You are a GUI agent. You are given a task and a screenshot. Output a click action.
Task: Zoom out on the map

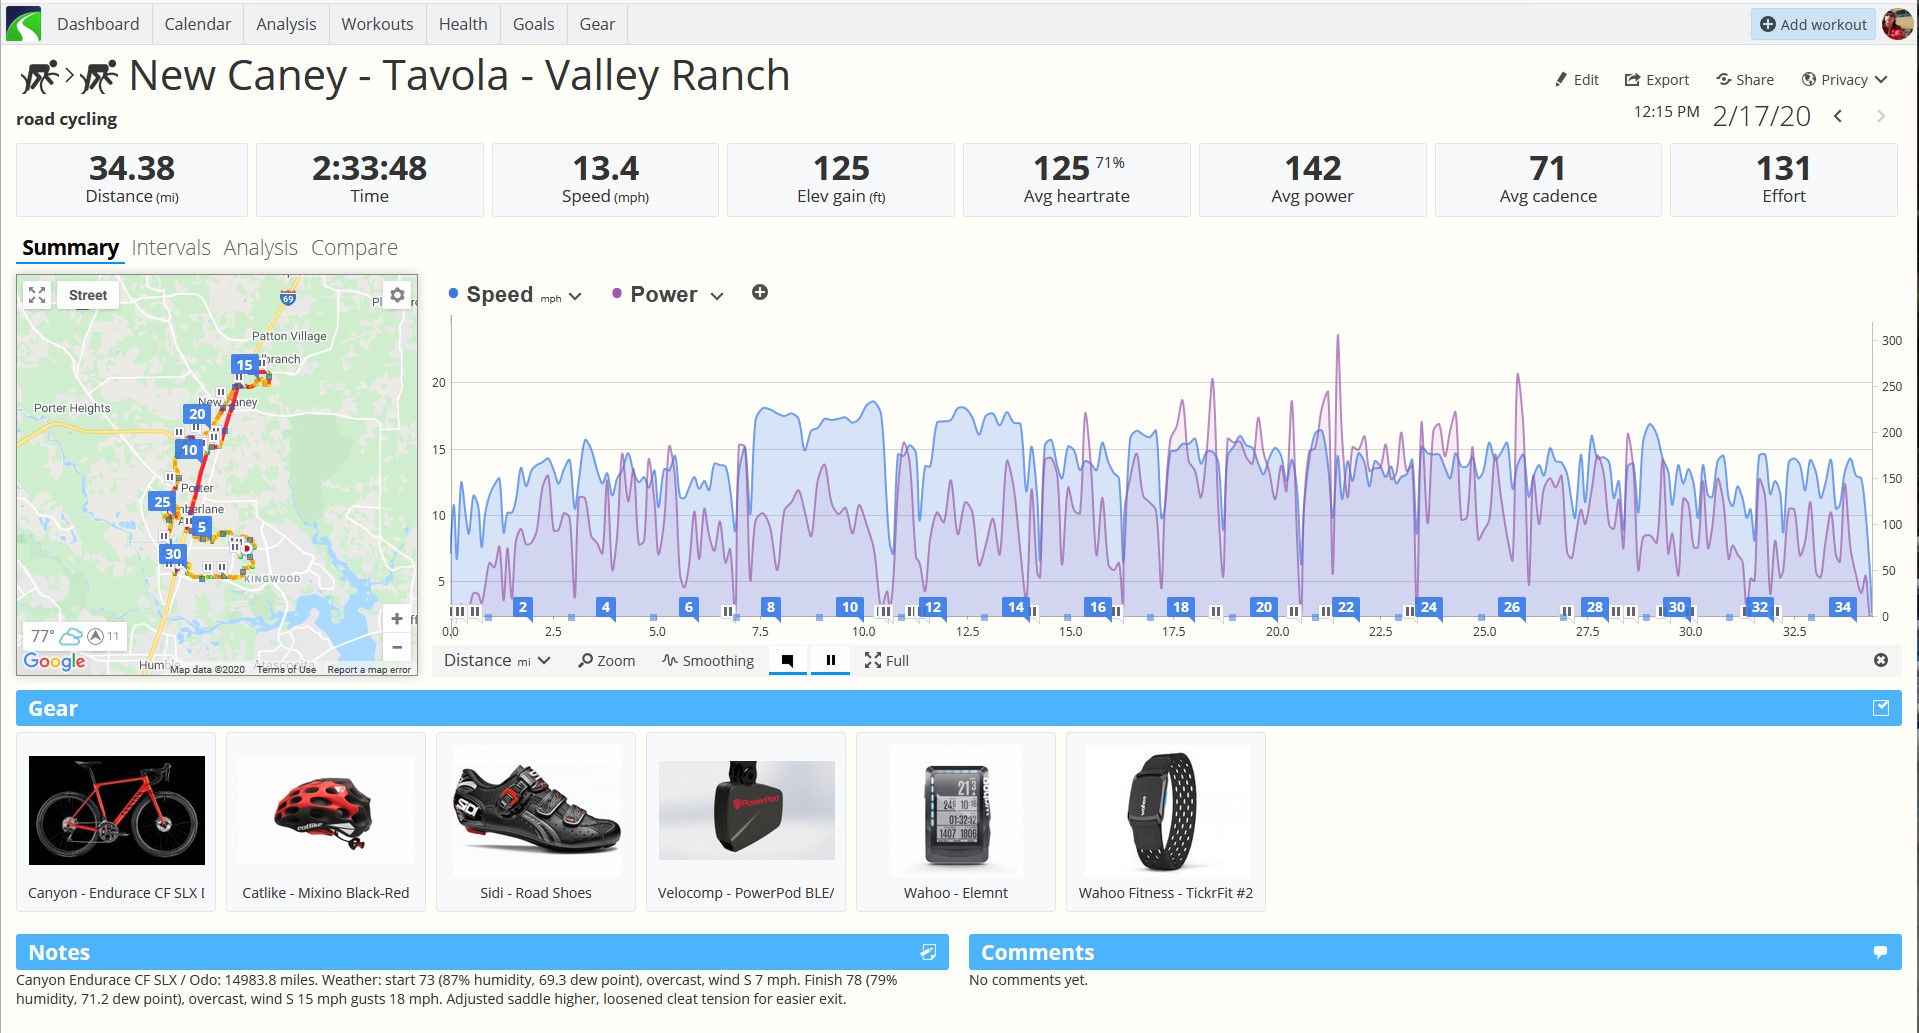tap(397, 647)
